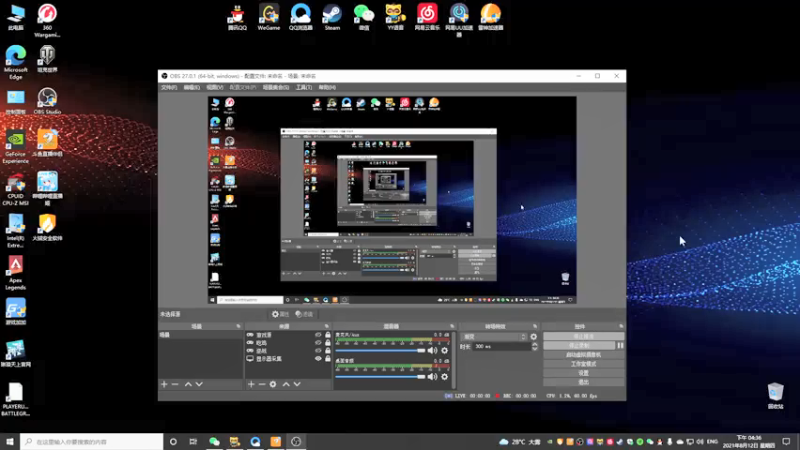The height and width of the screenshot is (450, 800).
Task: Select the OBS Studio desktop shortcut
Action: tap(47, 101)
